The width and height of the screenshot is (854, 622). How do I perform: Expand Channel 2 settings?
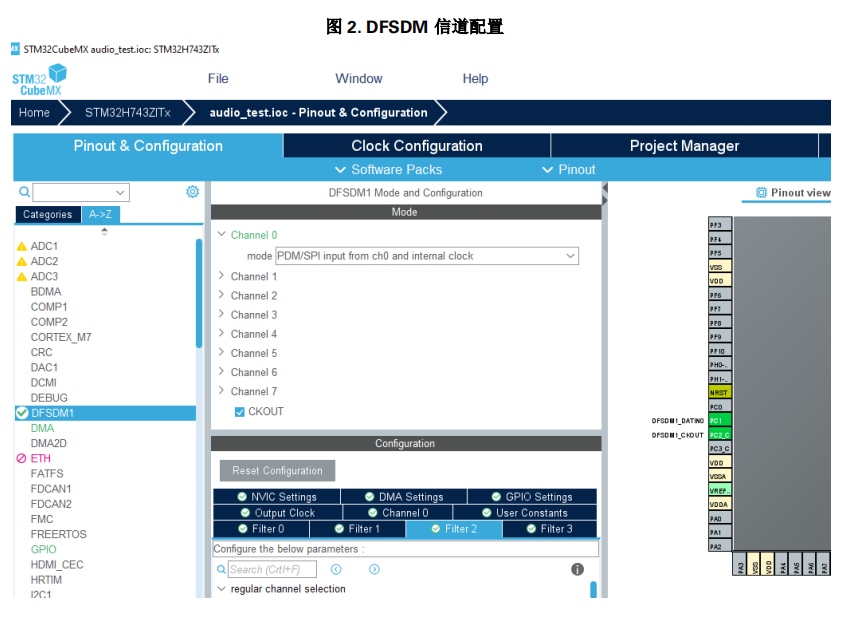point(221,295)
